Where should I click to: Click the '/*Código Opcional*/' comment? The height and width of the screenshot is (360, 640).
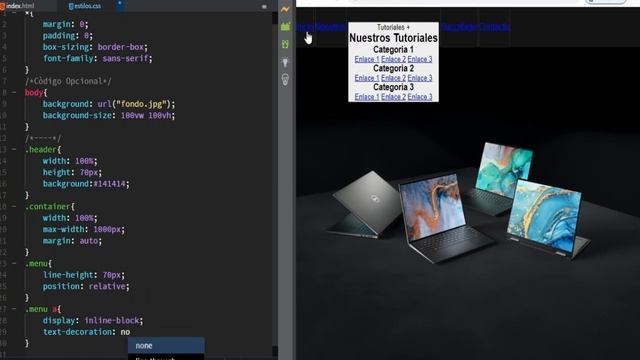68,81
